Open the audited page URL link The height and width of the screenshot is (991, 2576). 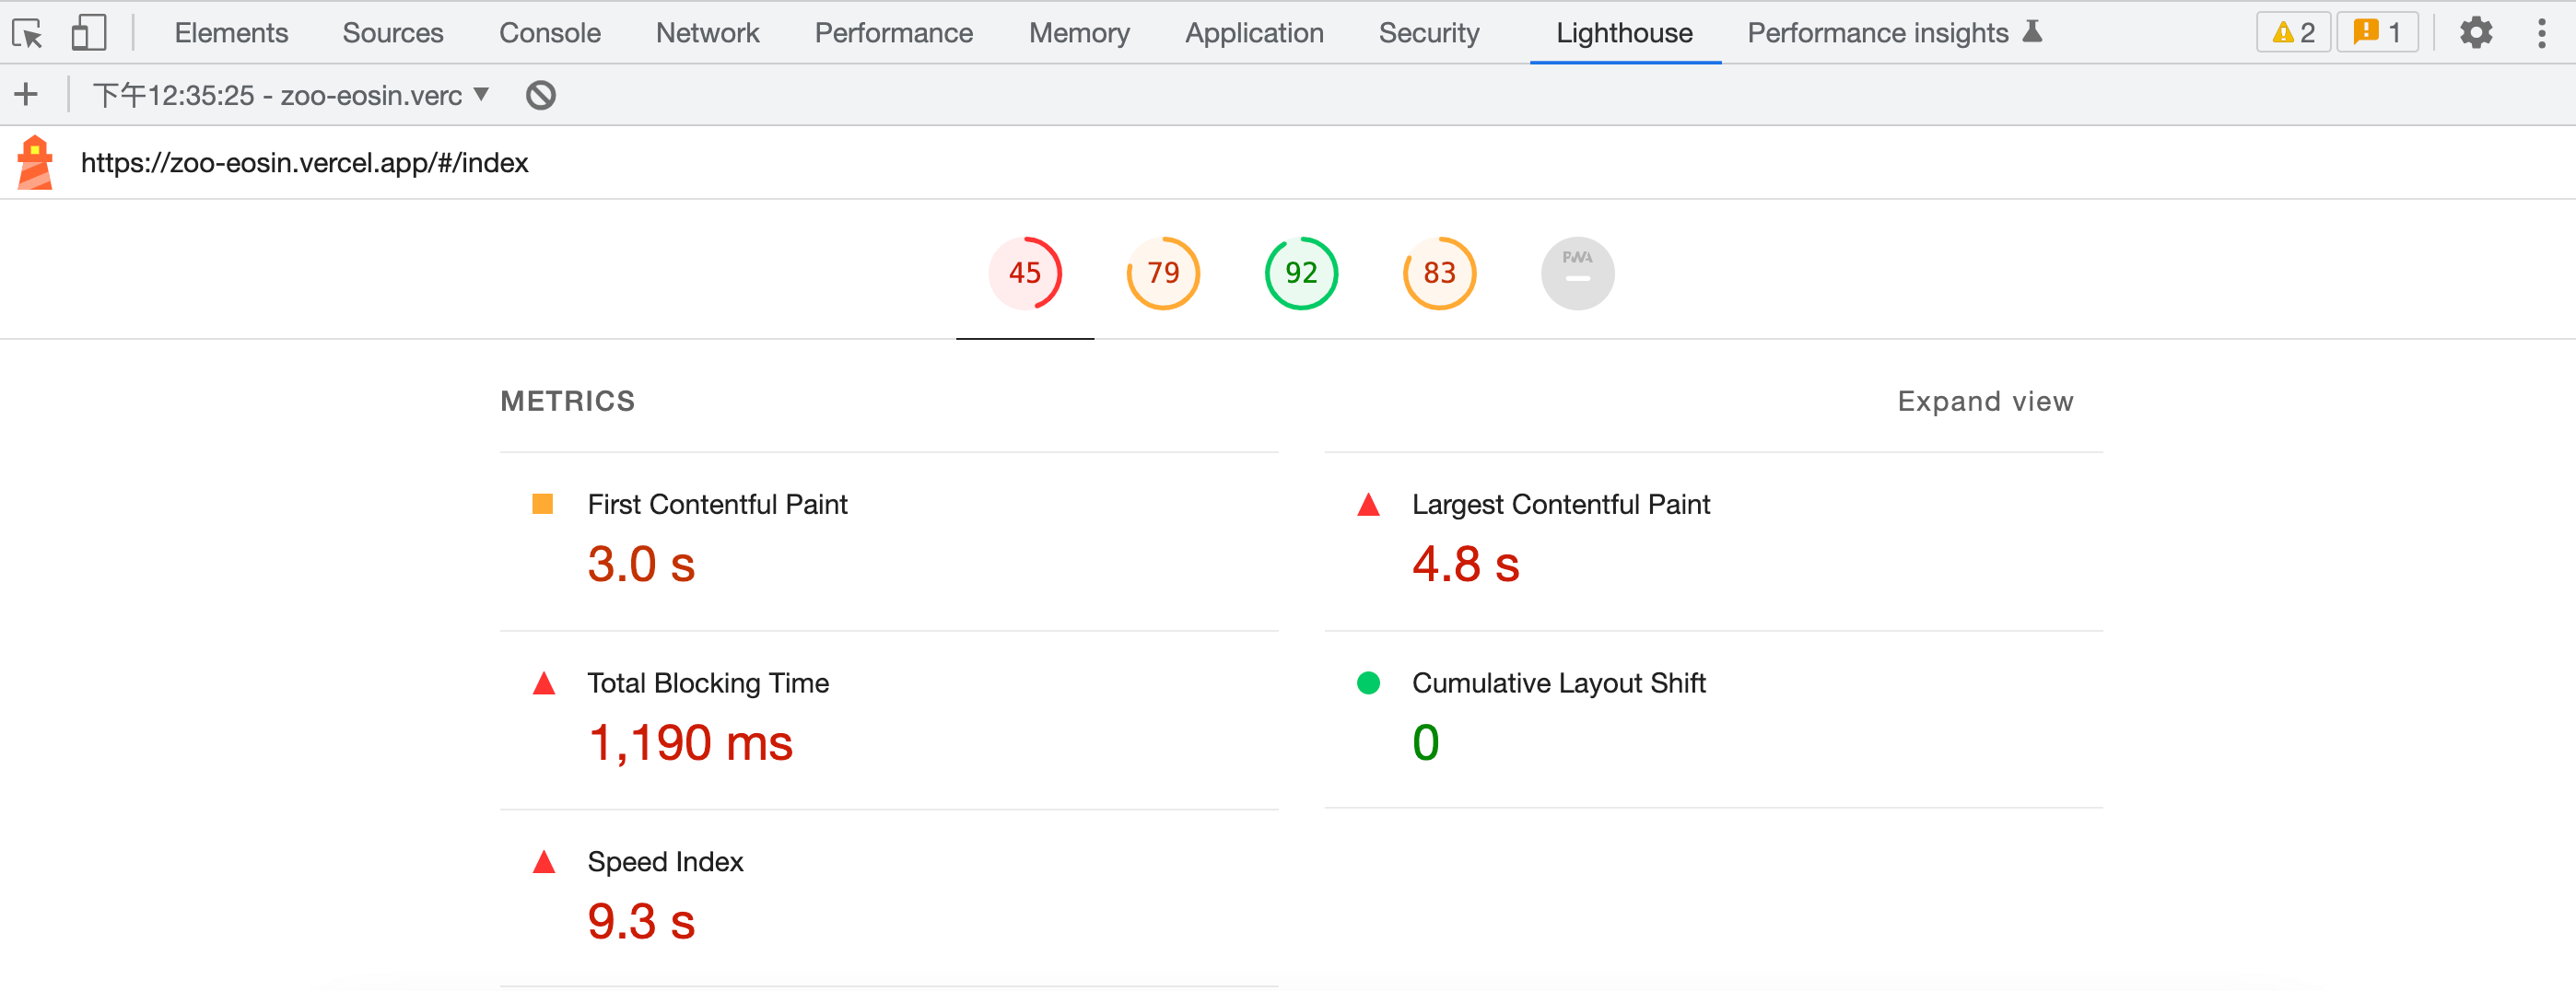click(304, 163)
